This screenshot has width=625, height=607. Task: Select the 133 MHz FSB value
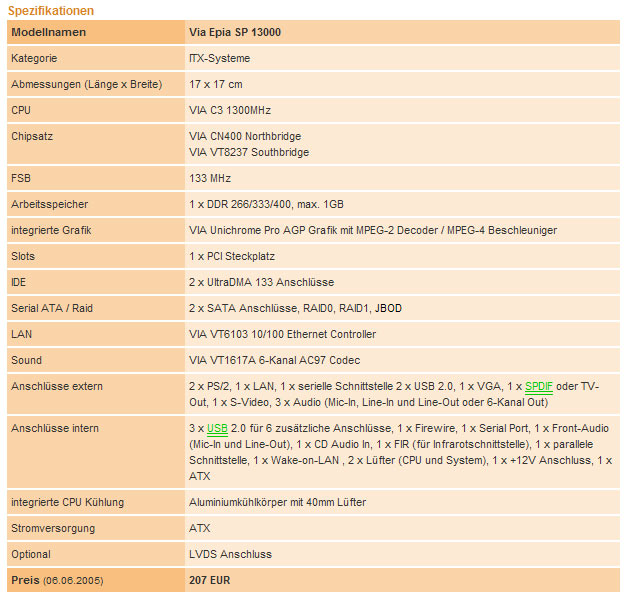pyautogui.click(x=210, y=178)
